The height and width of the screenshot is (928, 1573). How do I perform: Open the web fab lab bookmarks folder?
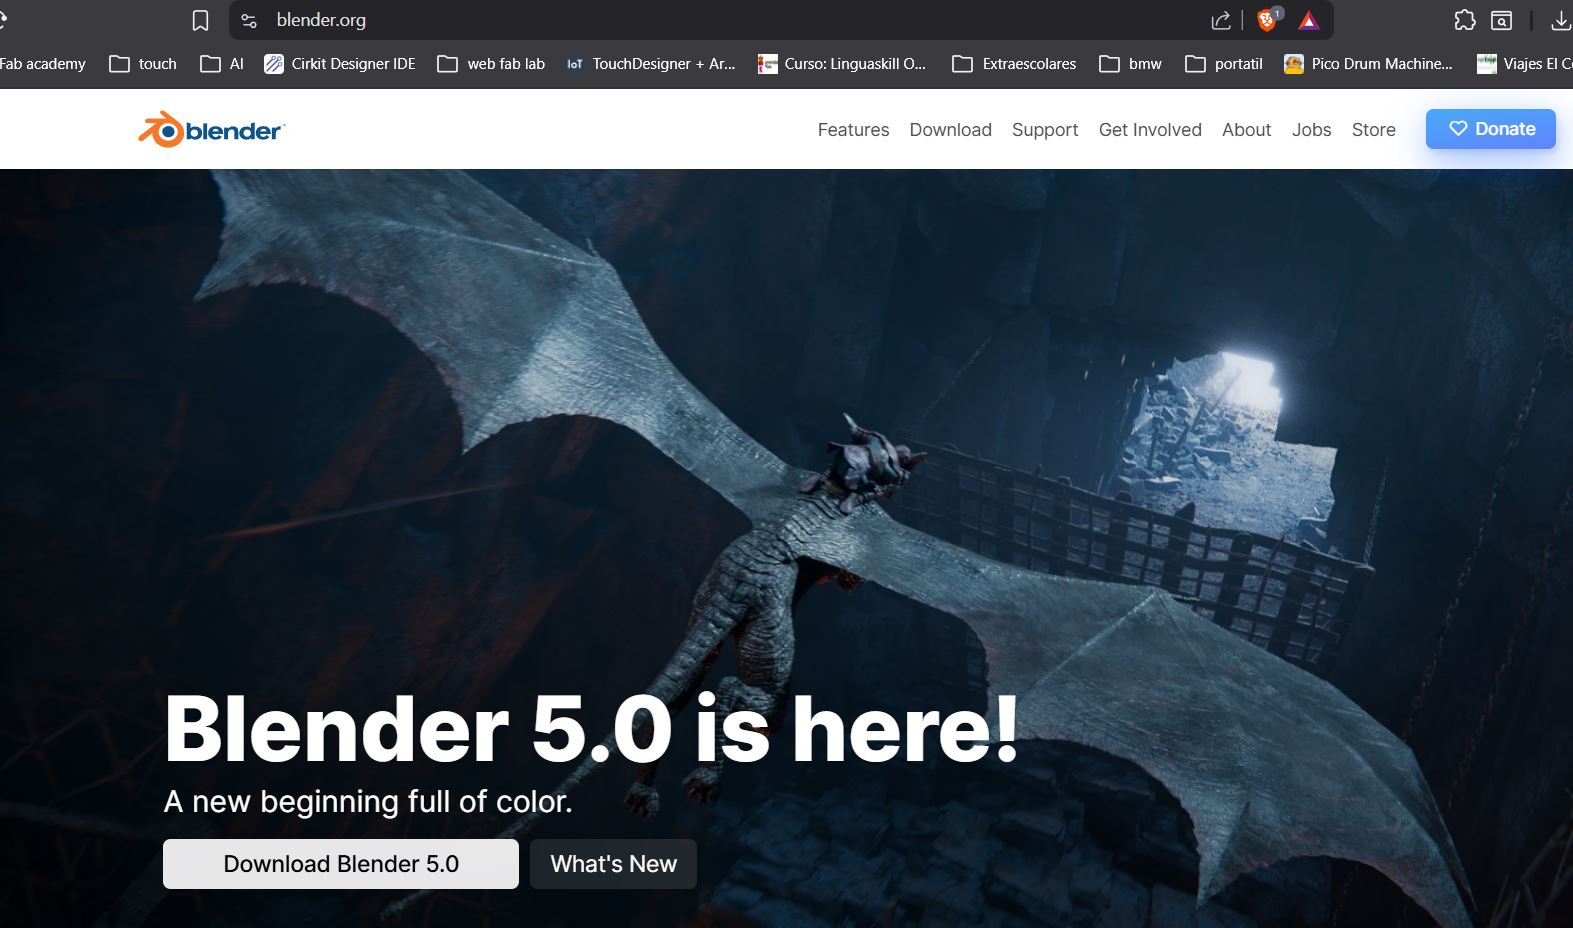tap(491, 64)
